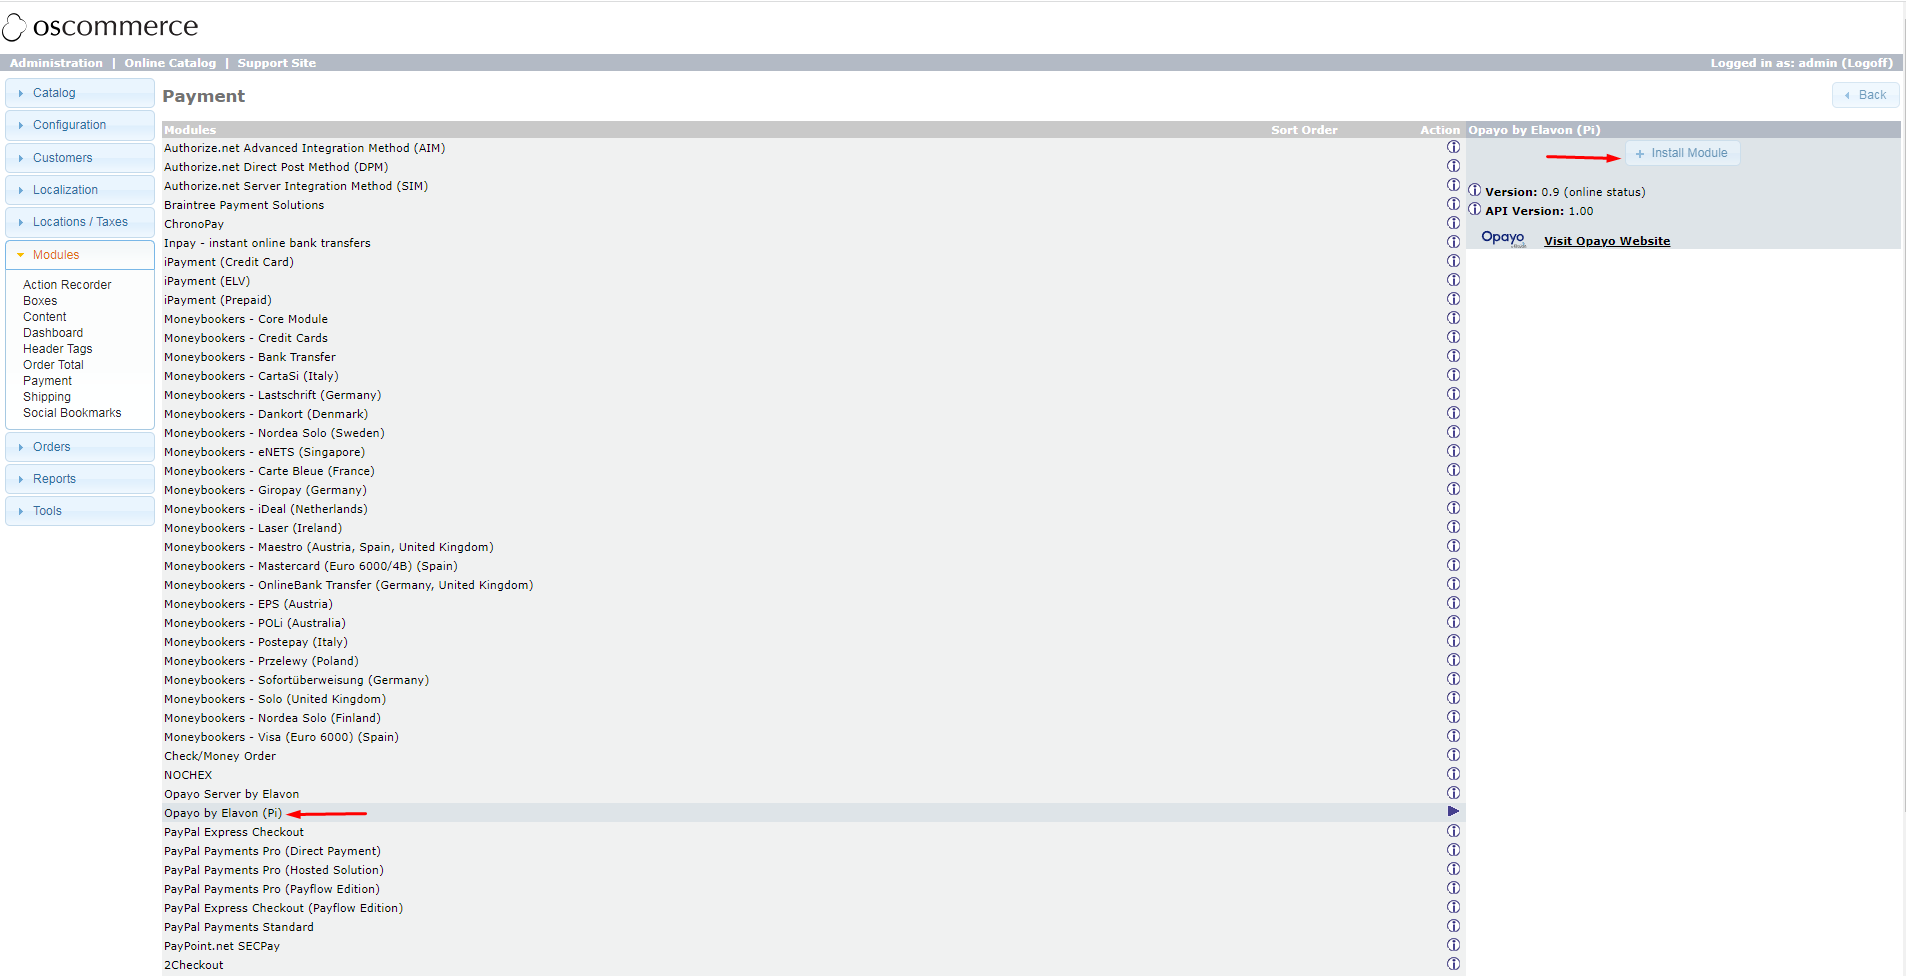Image resolution: width=1906 pixels, height=976 pixels.
Task: Expand the Localization sidebar section
Action: 80,190
